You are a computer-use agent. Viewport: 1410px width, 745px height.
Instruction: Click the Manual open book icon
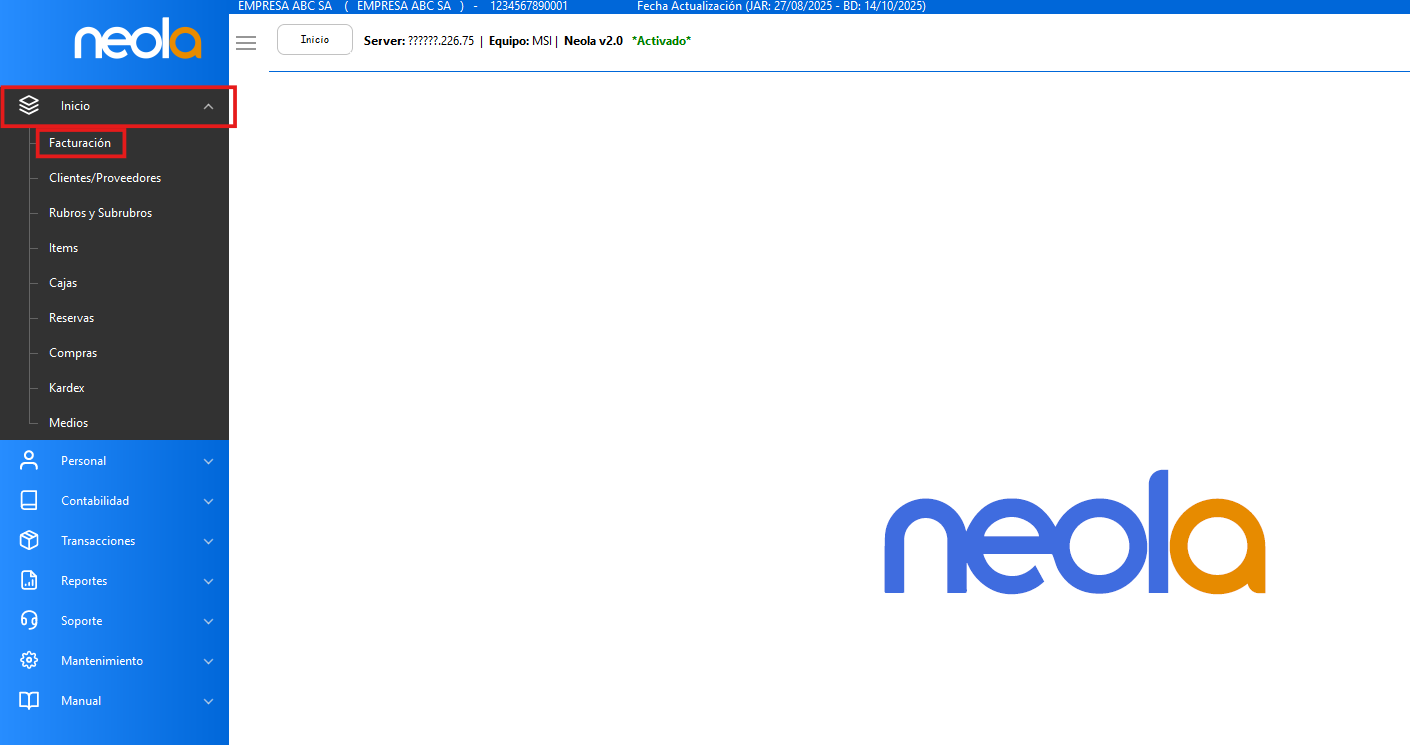(29, 701)
